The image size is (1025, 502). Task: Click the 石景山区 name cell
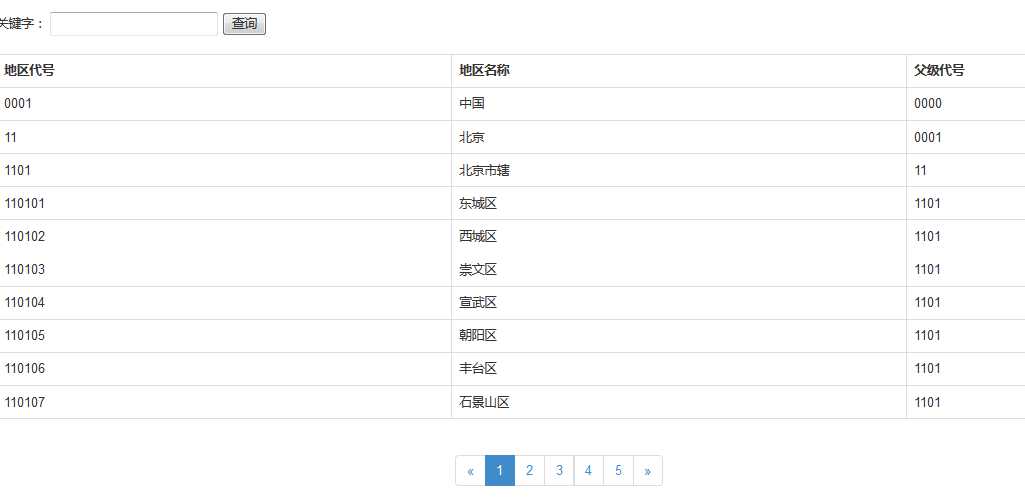click(x=484, y=403)
